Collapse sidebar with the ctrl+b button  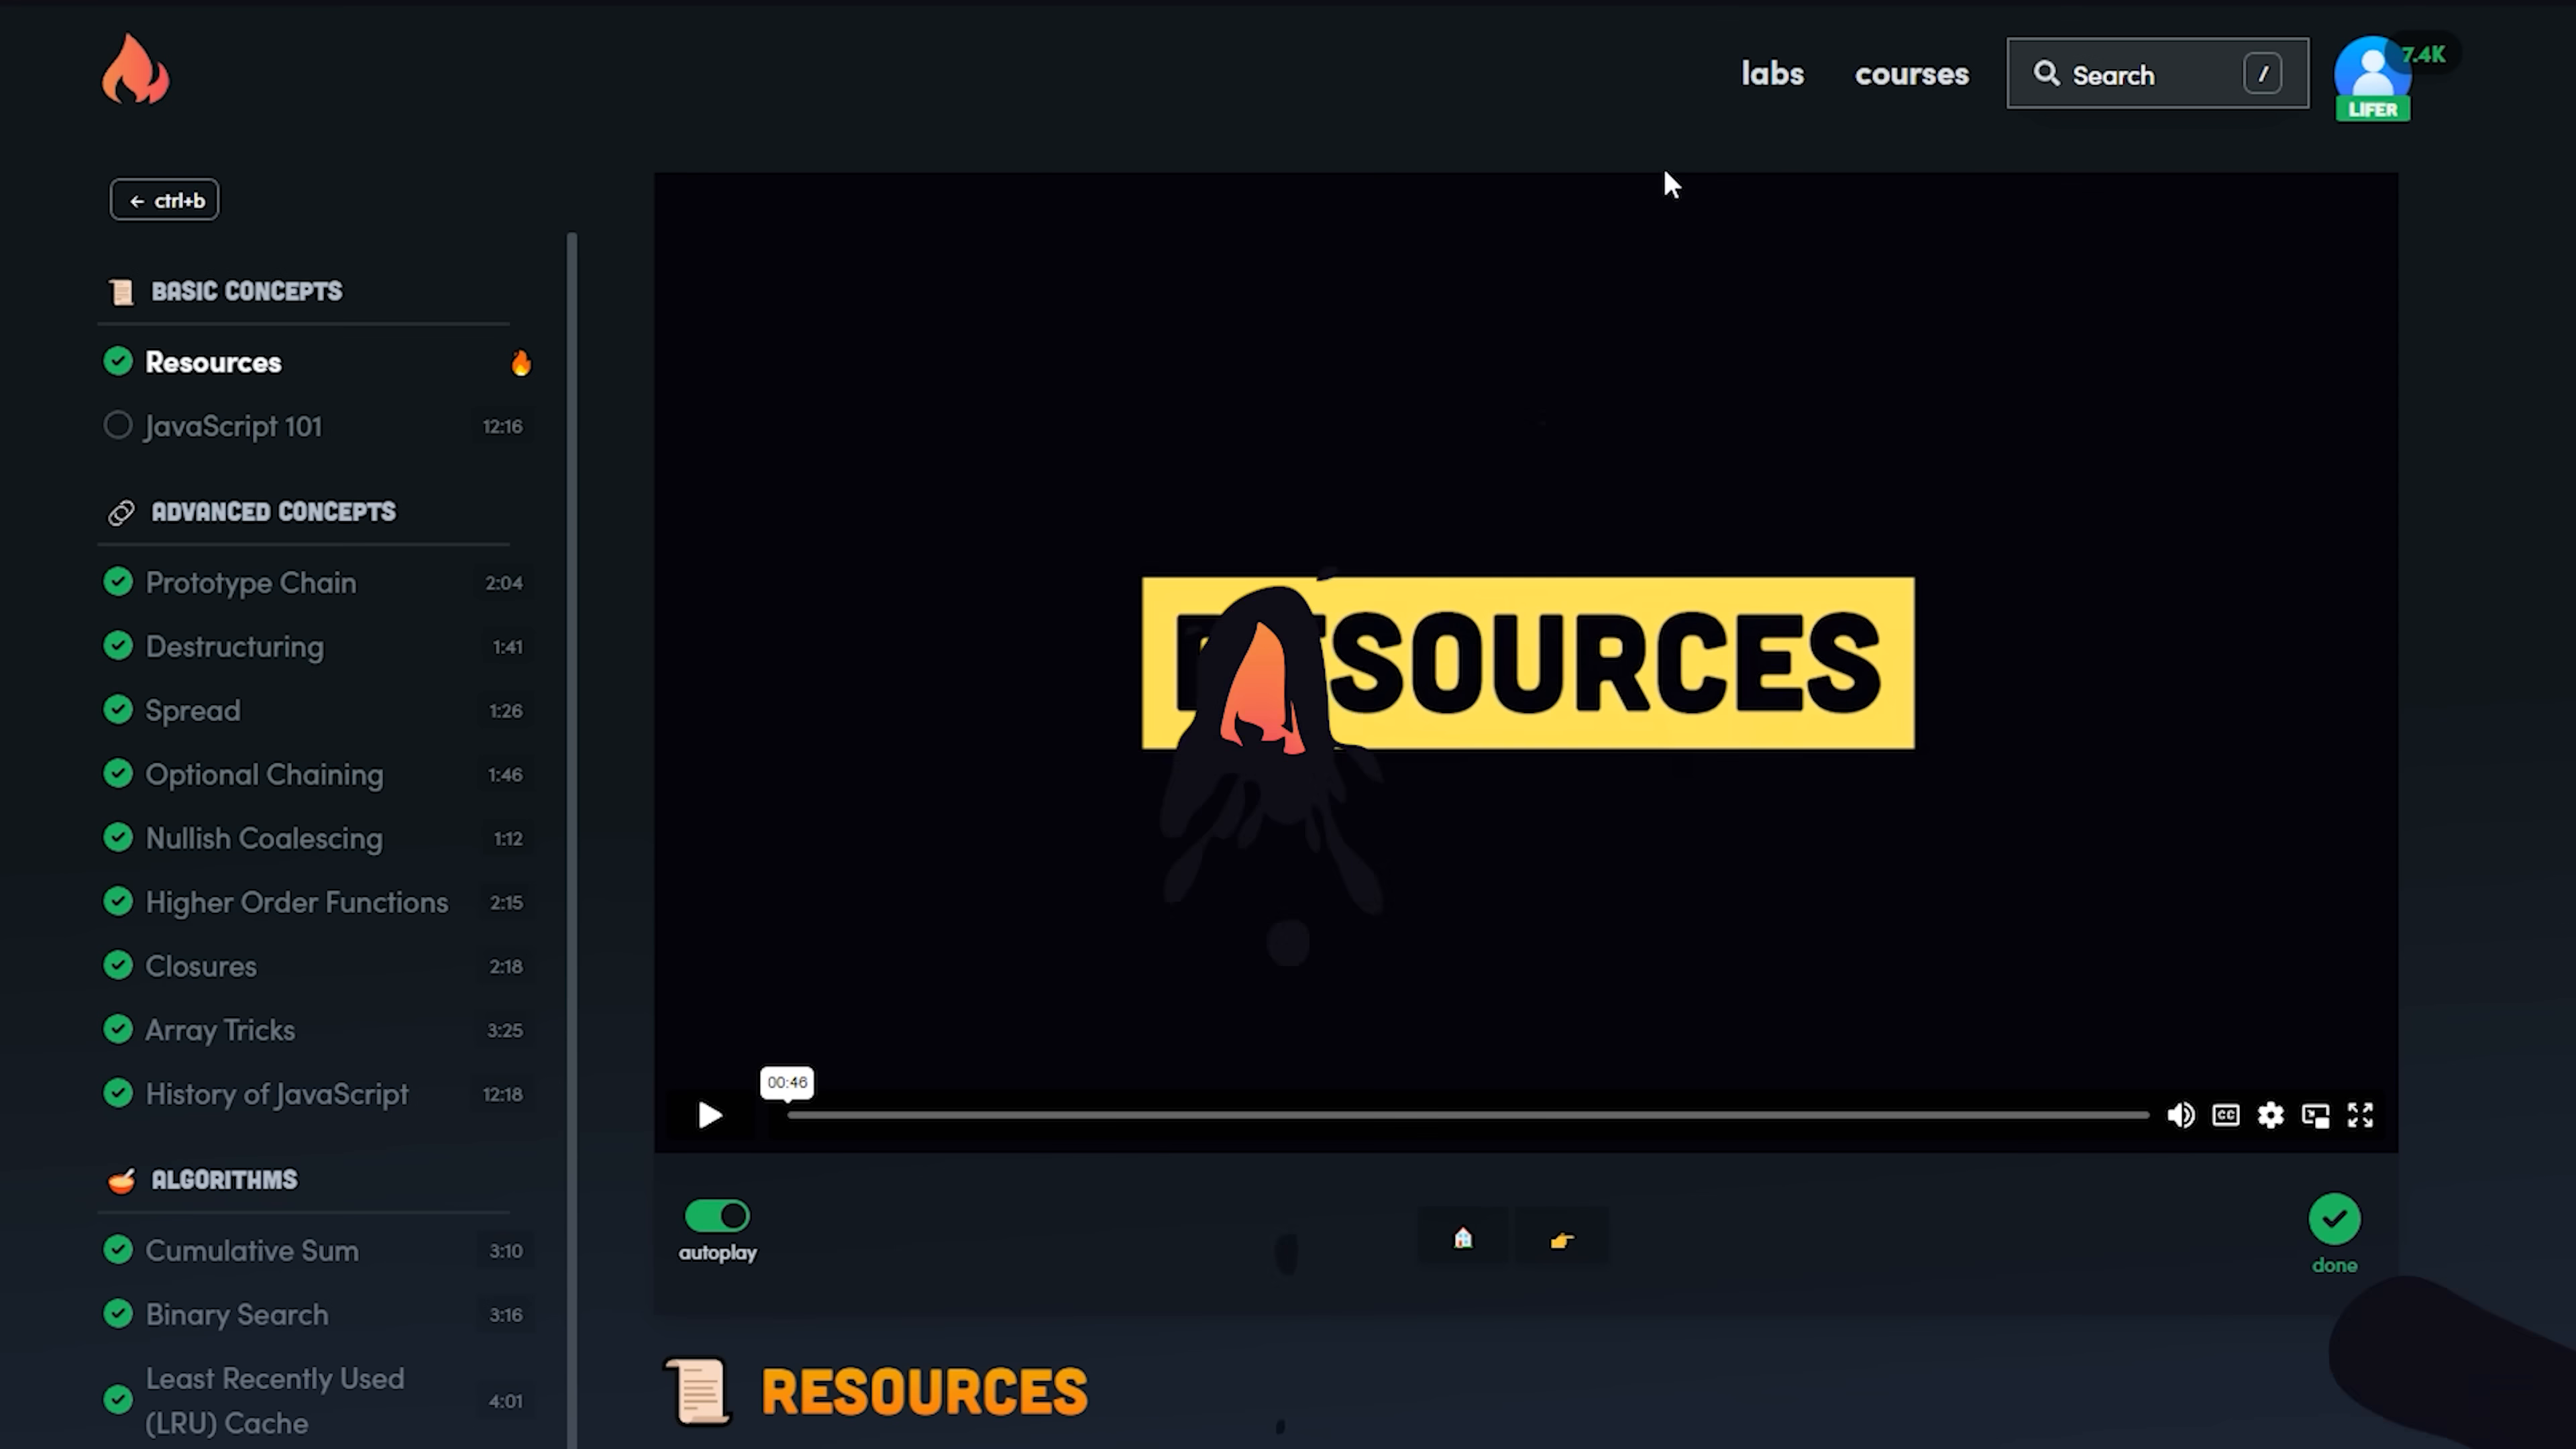(164, 200)
